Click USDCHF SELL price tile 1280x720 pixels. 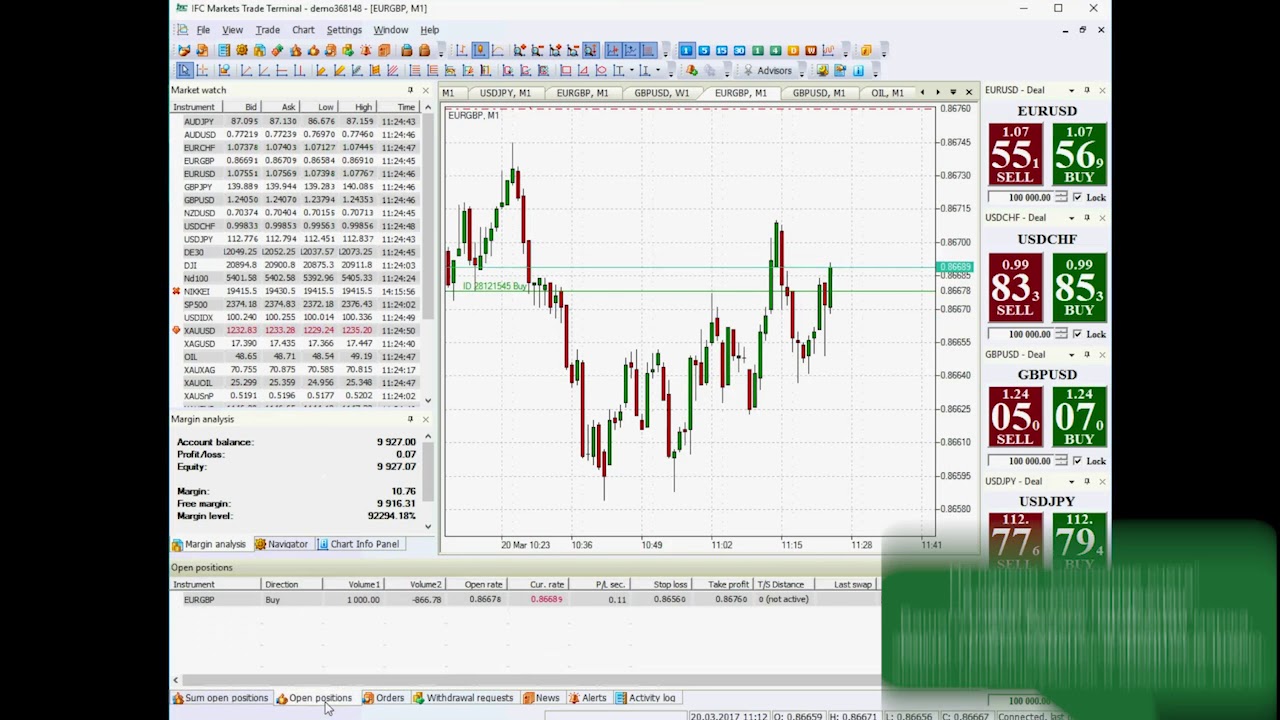[x=1014, y=287]
